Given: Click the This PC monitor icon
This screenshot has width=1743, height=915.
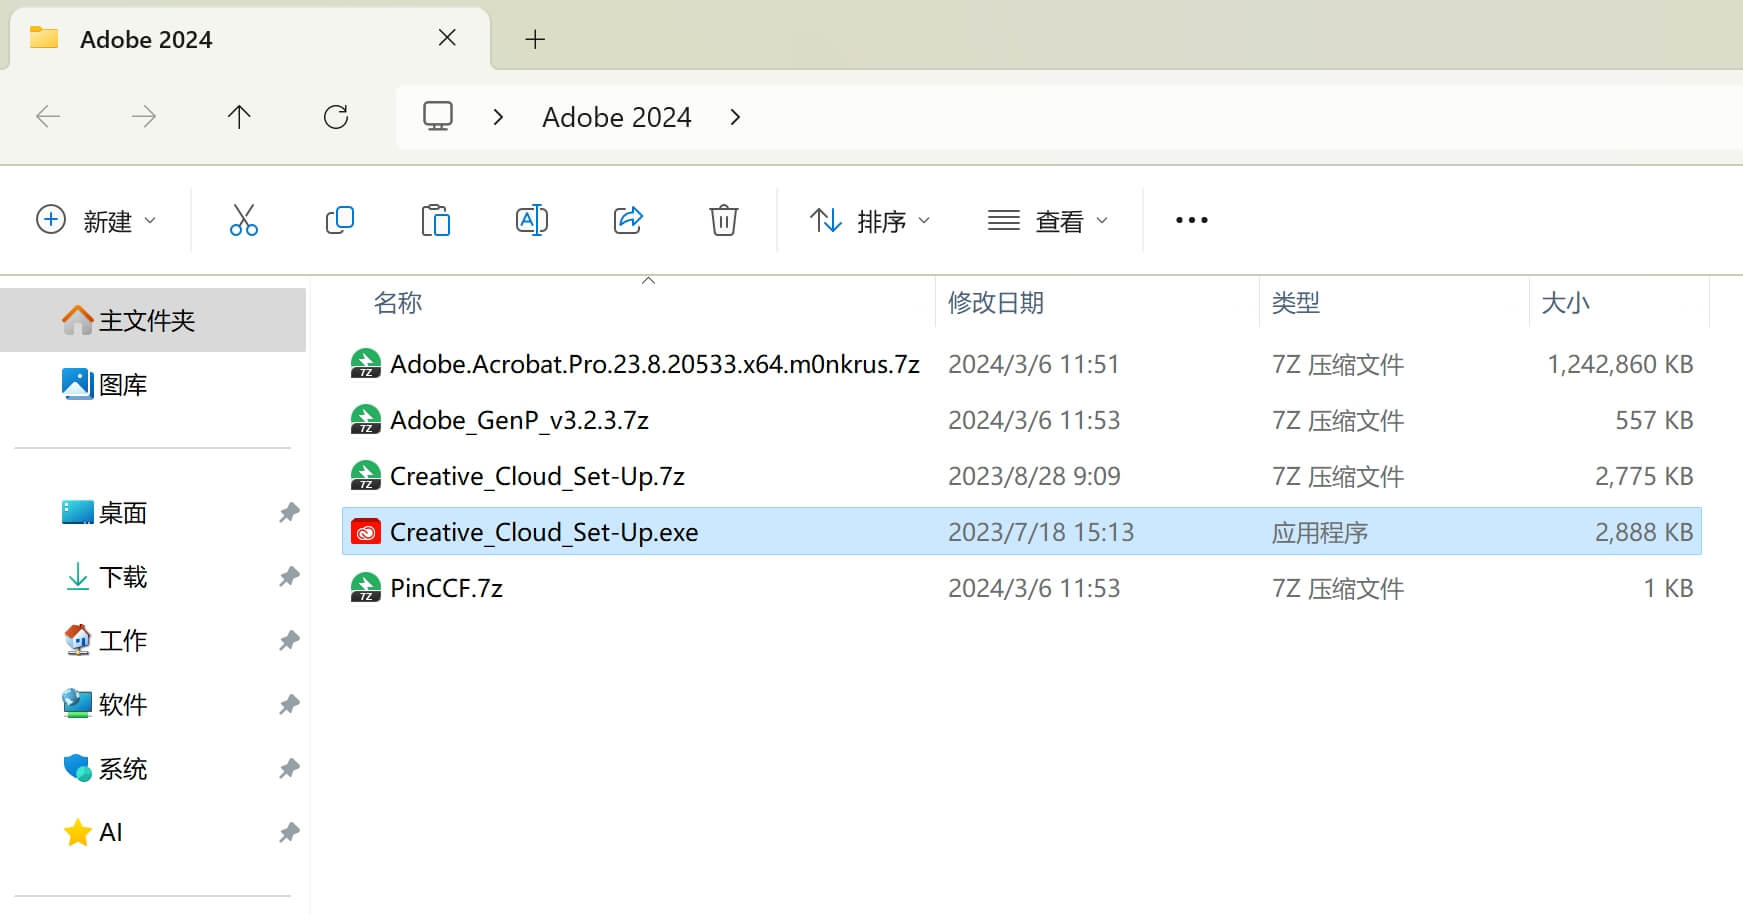Looking at the screenshot, I should 438,116.
